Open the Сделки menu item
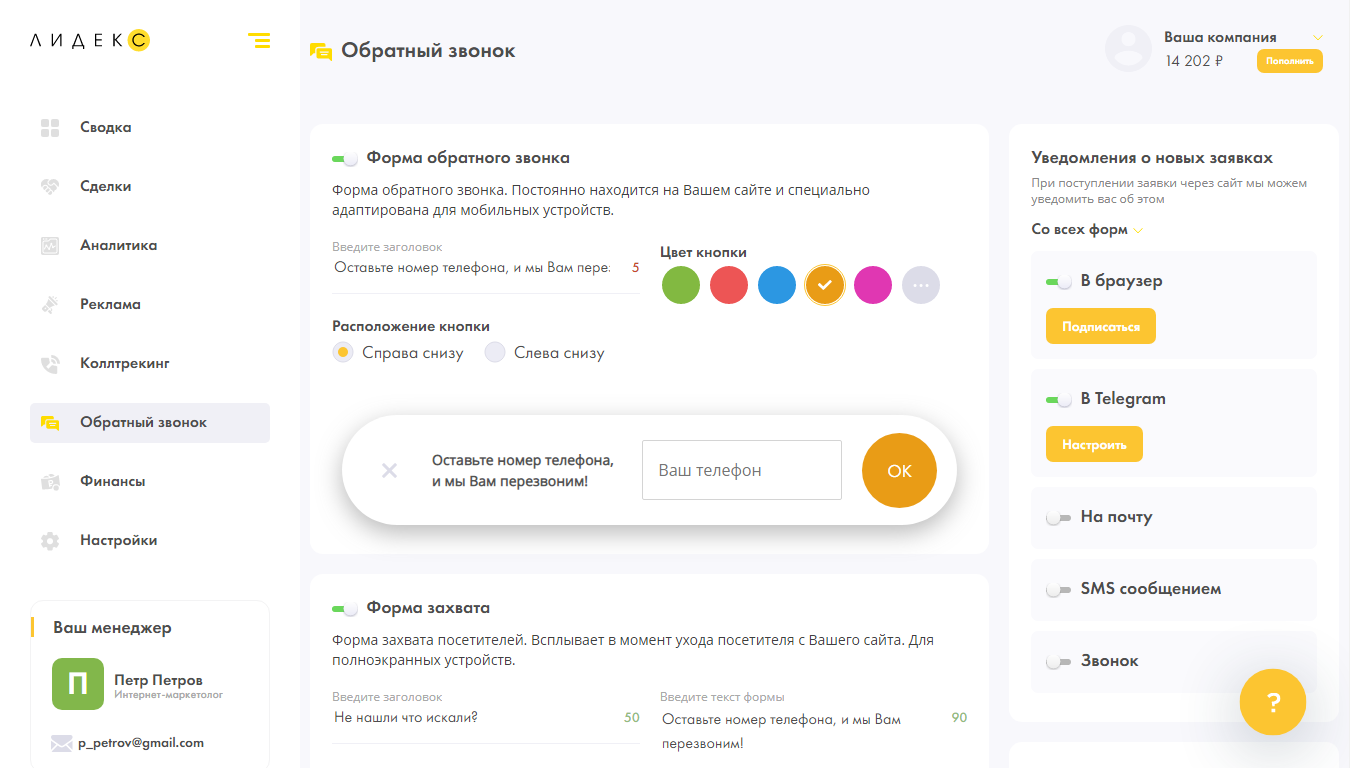Image resolution: width=1350 pixels, height=768 pixels. (106, 187)
